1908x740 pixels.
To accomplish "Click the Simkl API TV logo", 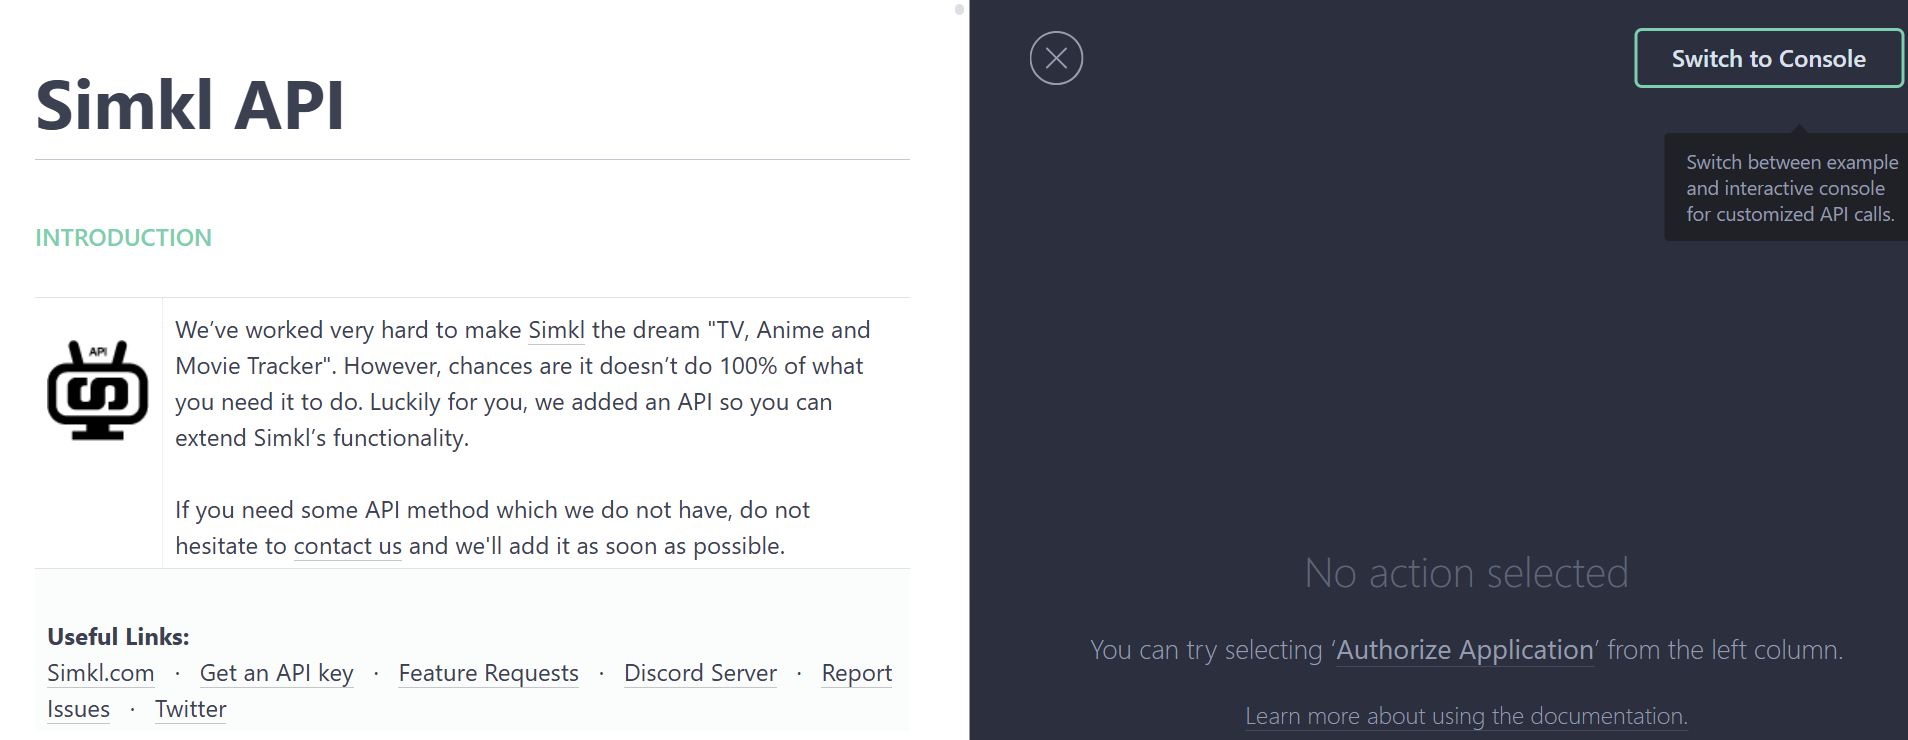I will (x=98, y=390).
